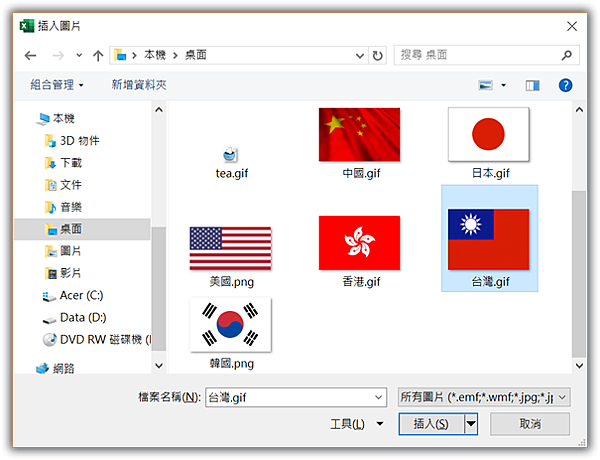Image resolution: width=600 pixels, height=460 pixels.
Task: Select the 中國.gif thumbnail
Action: click(x=359, y=135)
